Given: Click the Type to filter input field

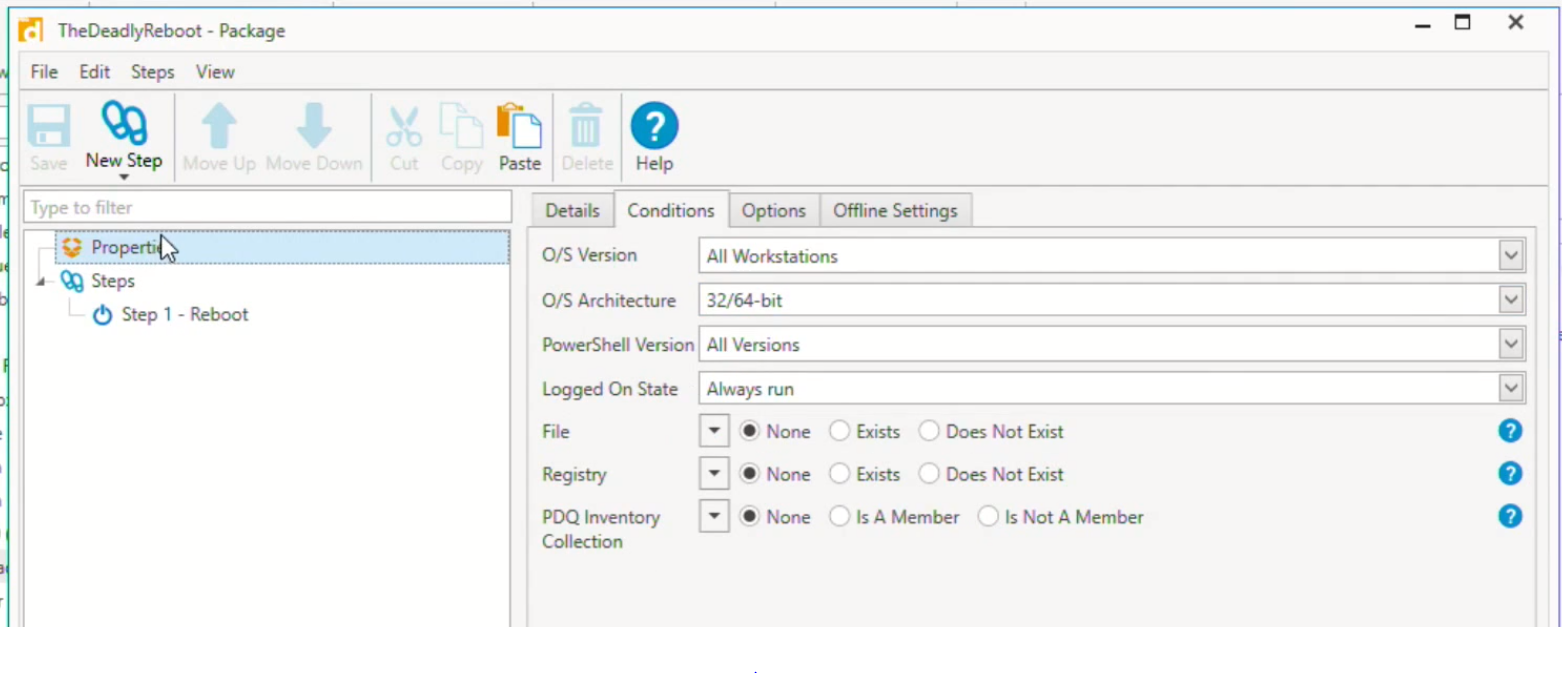Looking at the screenshot, I should [x=267, y=208].
